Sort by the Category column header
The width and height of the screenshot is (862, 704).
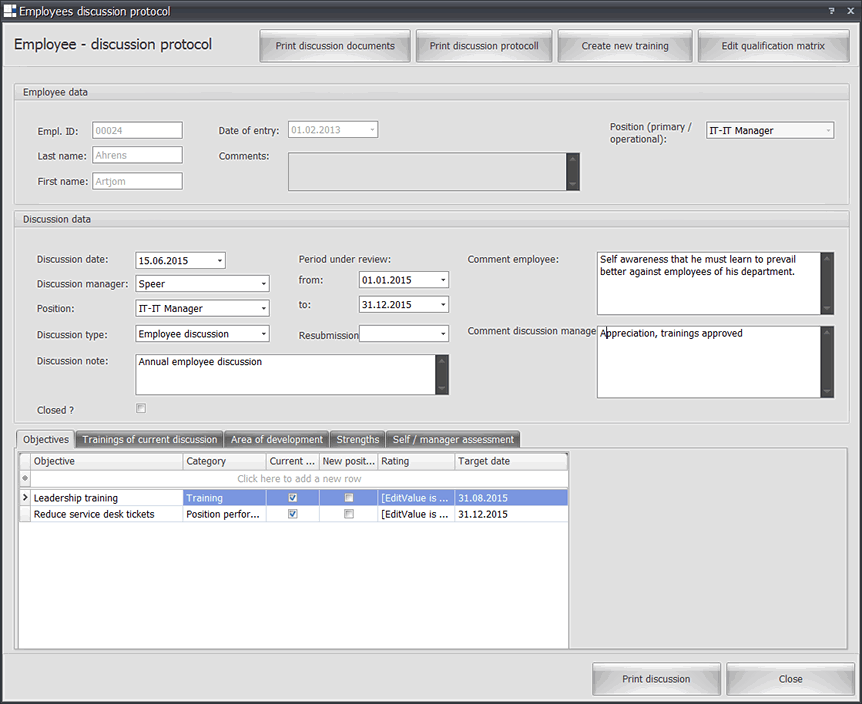[224, 462]
